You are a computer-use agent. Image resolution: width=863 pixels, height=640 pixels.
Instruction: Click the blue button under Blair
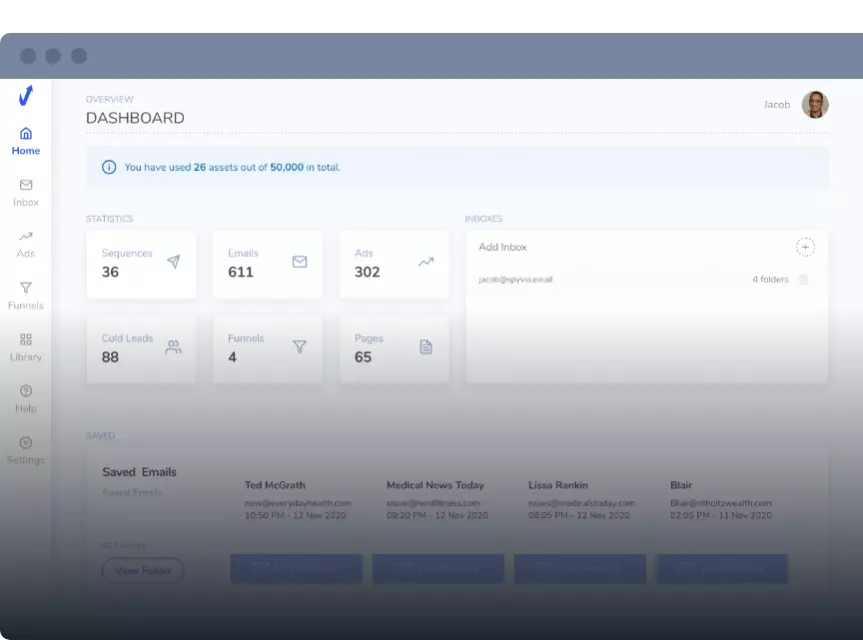click(722, 568)
